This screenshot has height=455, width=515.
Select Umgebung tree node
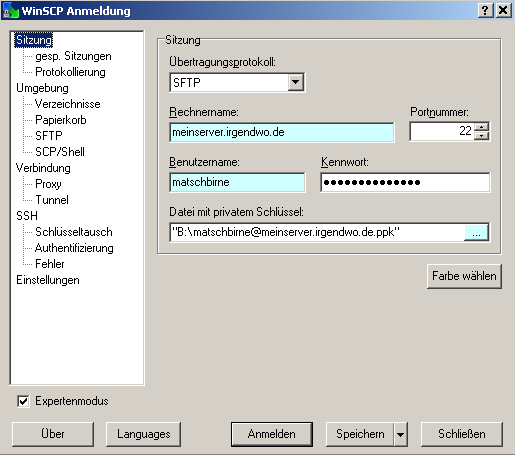coord(42,88)
